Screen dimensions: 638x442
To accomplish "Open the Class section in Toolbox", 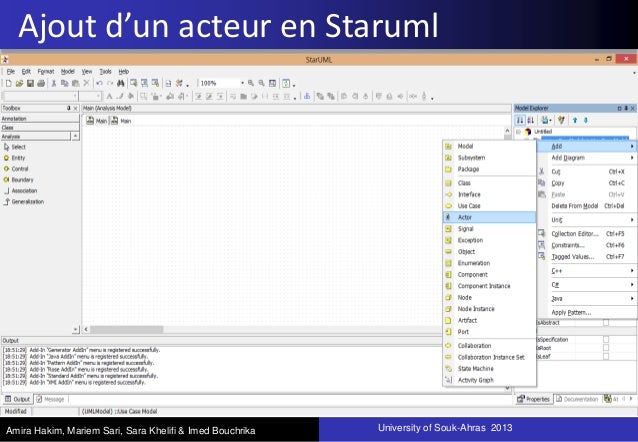I will [40, 128].
